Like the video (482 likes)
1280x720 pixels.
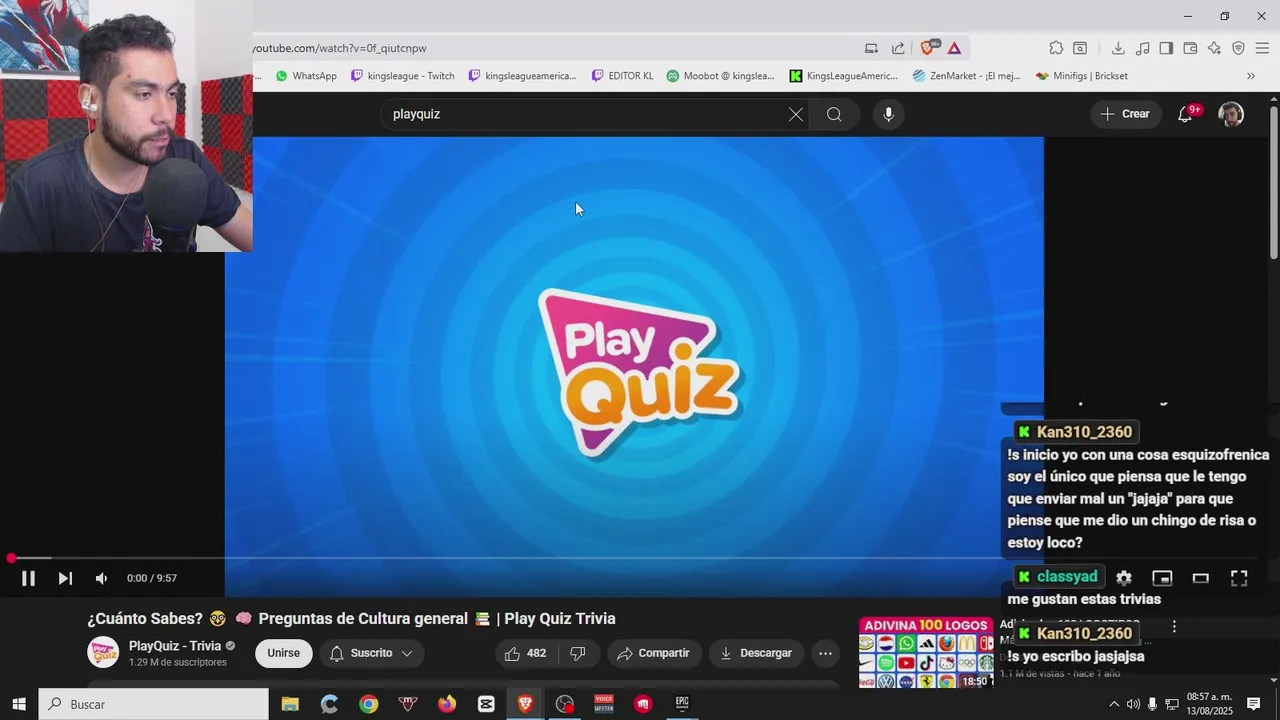pos(525,653)
